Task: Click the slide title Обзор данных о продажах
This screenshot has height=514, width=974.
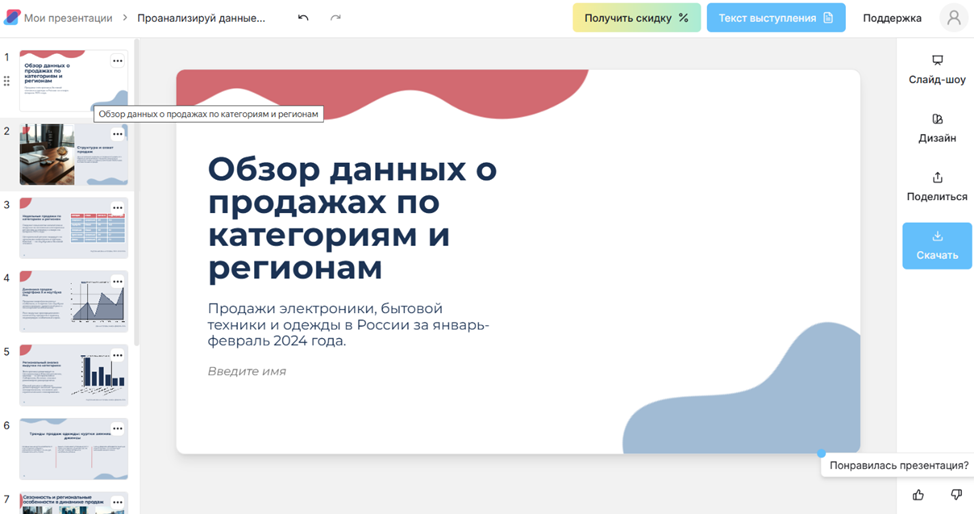Action: point(352,218)
